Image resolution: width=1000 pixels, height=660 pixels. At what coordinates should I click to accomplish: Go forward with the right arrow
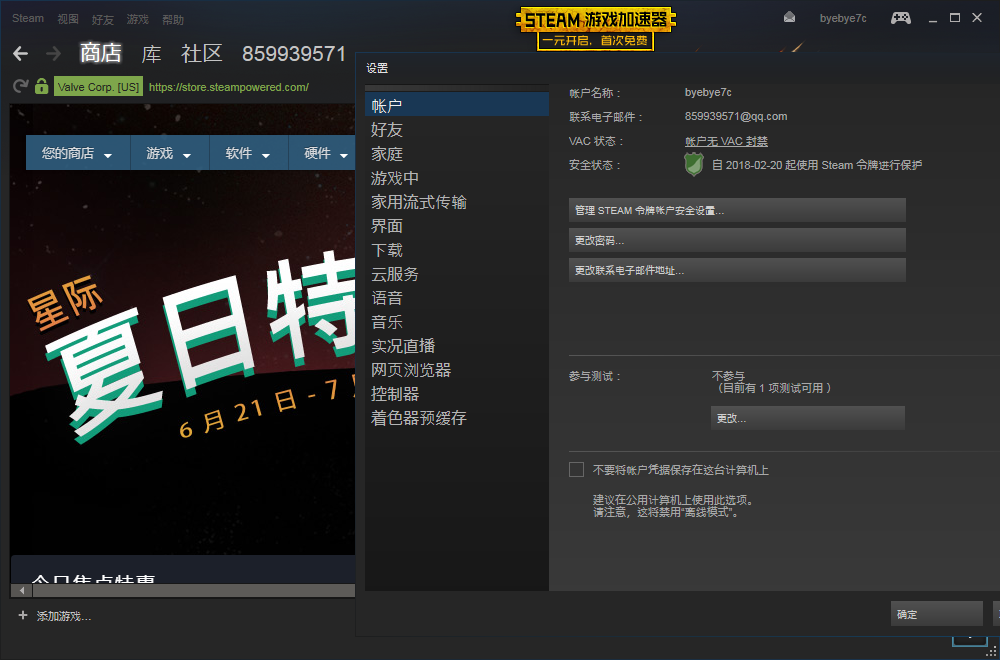tap(54, 54)
